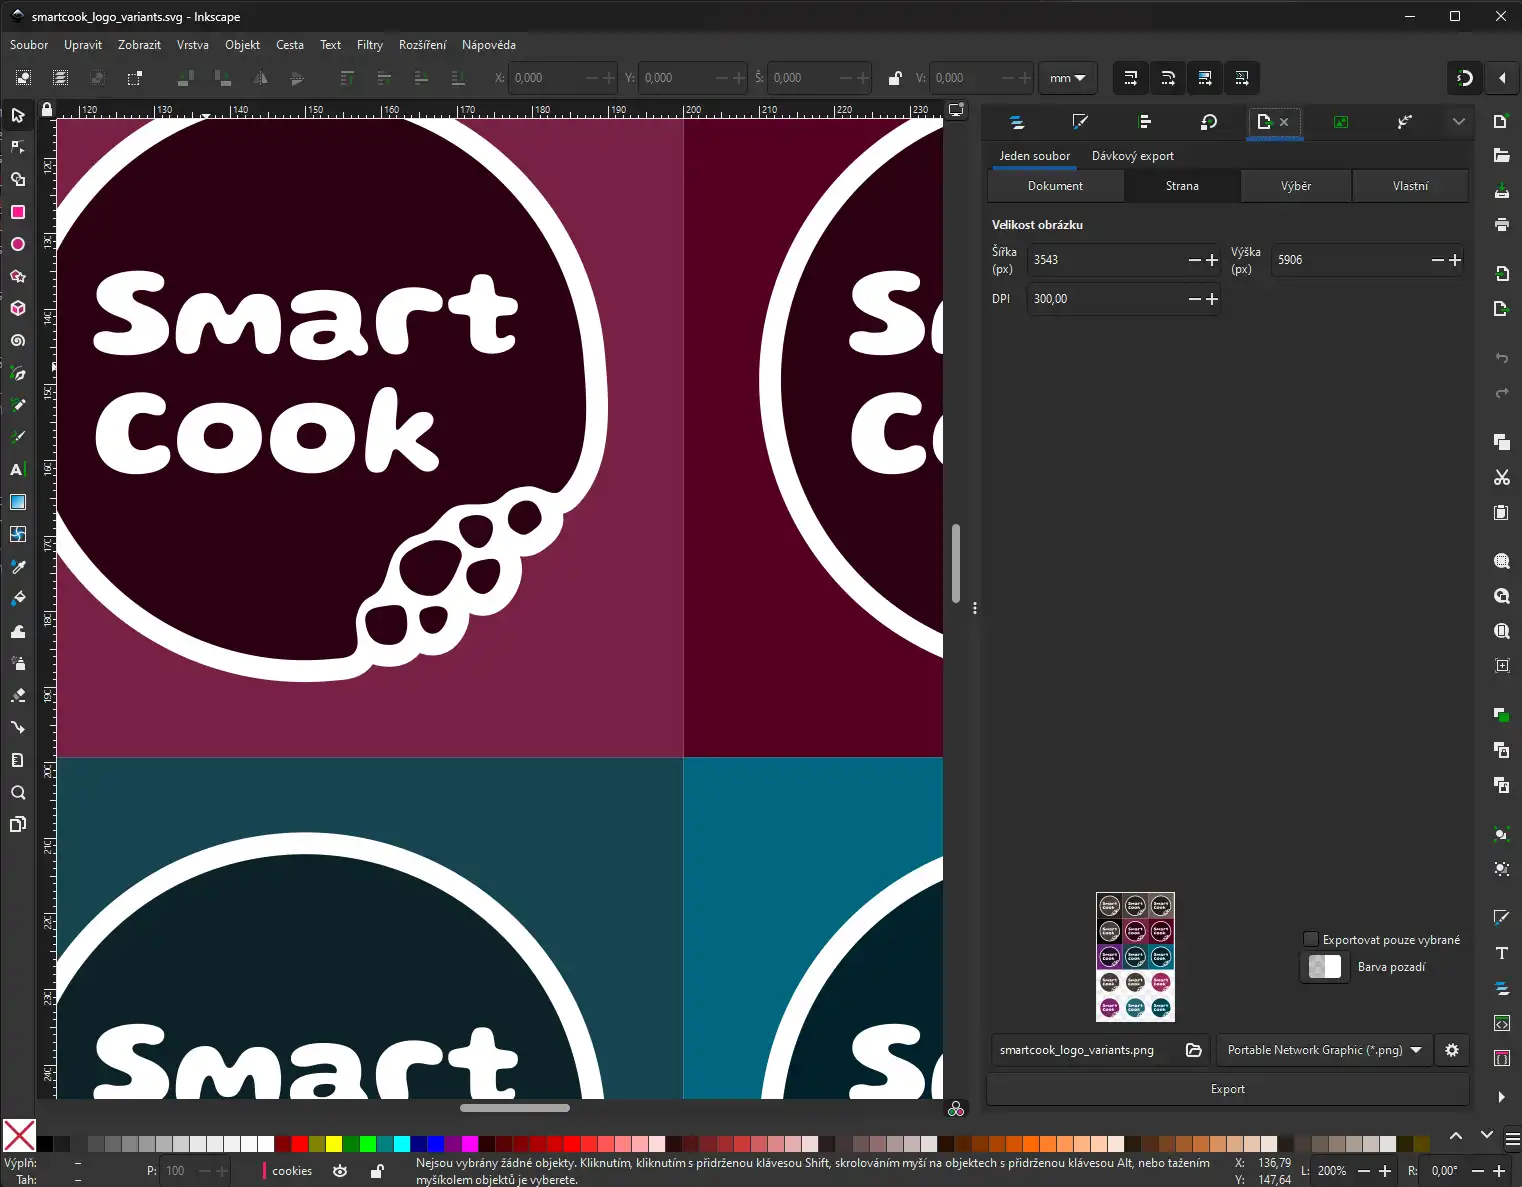Select the Spiral tool
The height and width of the screenshot is (1187, 1522).
[18, 340]
